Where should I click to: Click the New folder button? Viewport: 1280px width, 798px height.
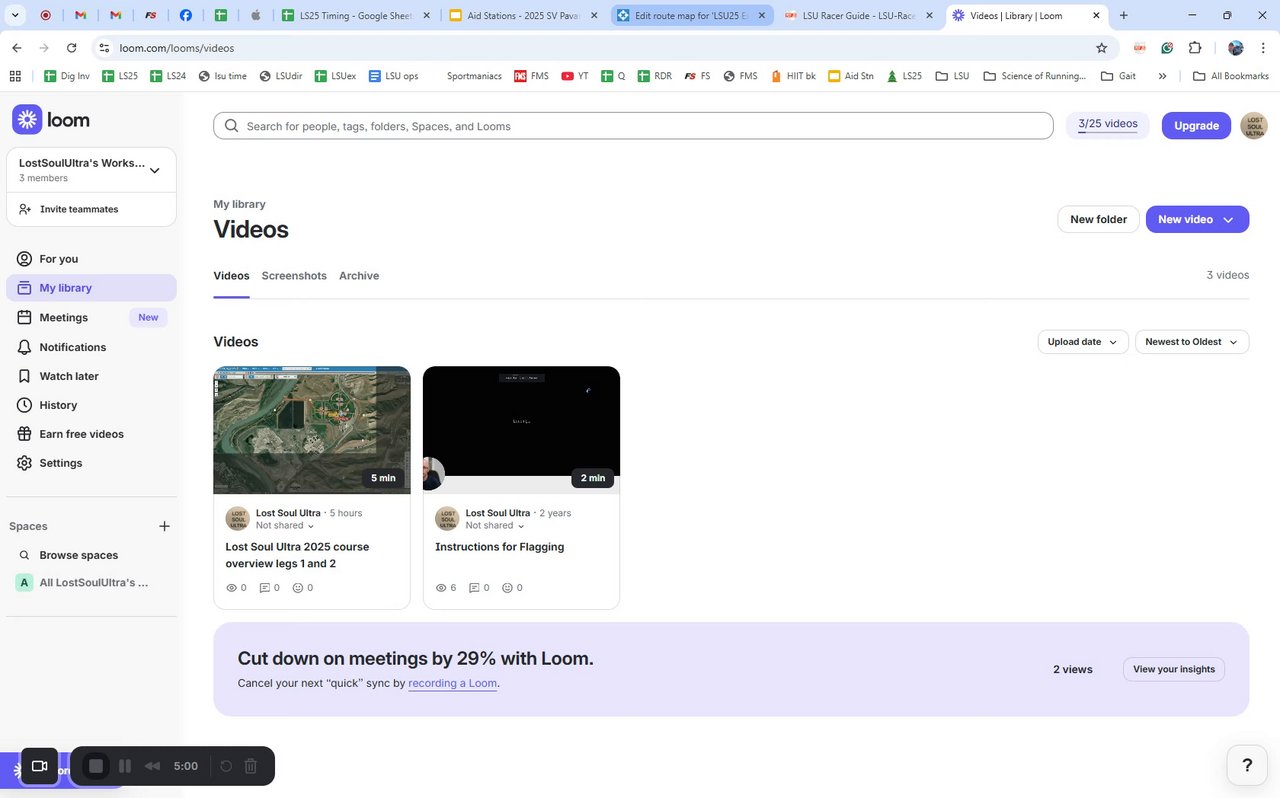point(1098,219)
